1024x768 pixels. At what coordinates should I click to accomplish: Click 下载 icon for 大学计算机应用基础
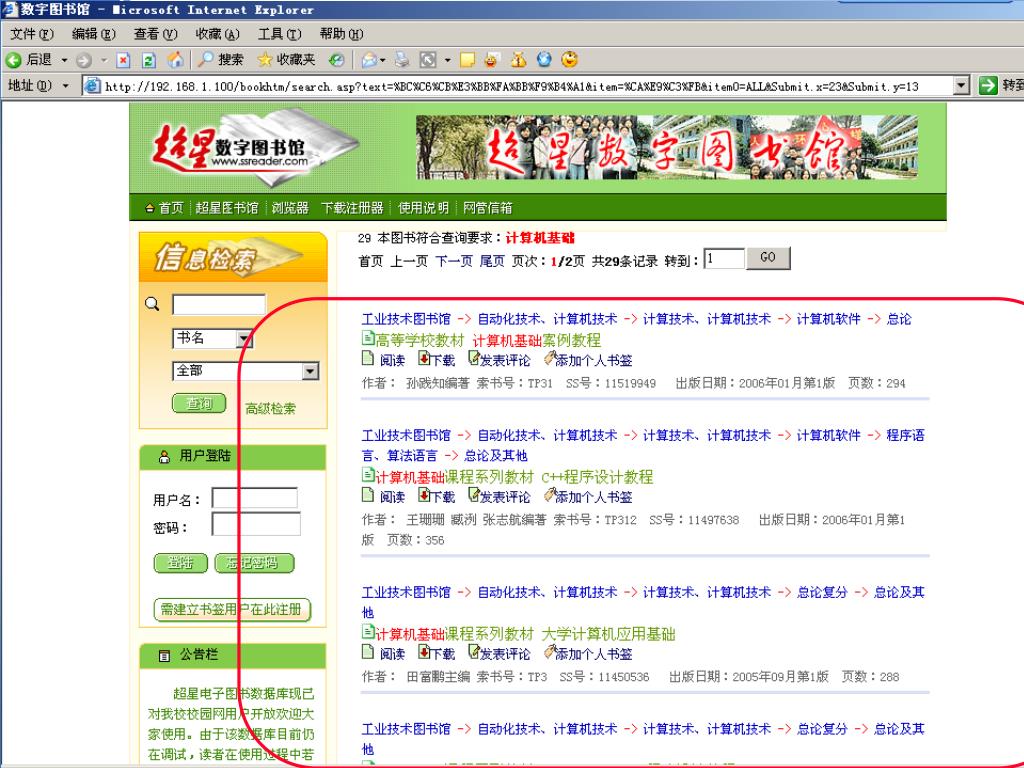click(424, 652)
